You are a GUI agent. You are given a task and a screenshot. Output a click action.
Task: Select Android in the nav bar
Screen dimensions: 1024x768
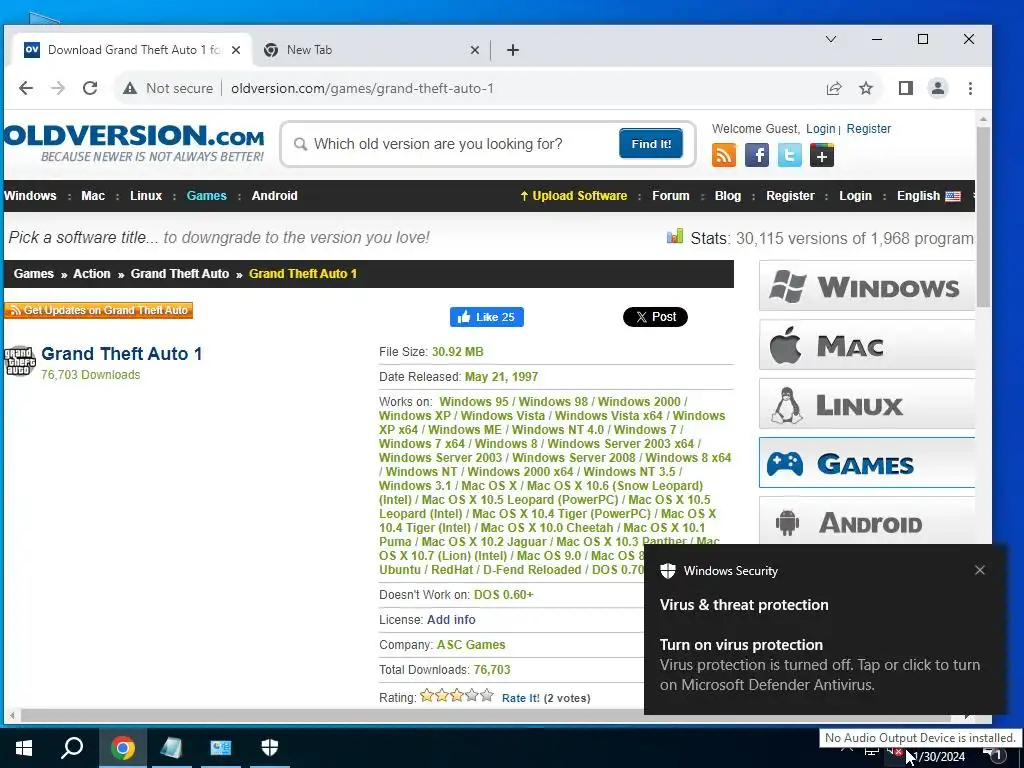(x=274, y=196)
